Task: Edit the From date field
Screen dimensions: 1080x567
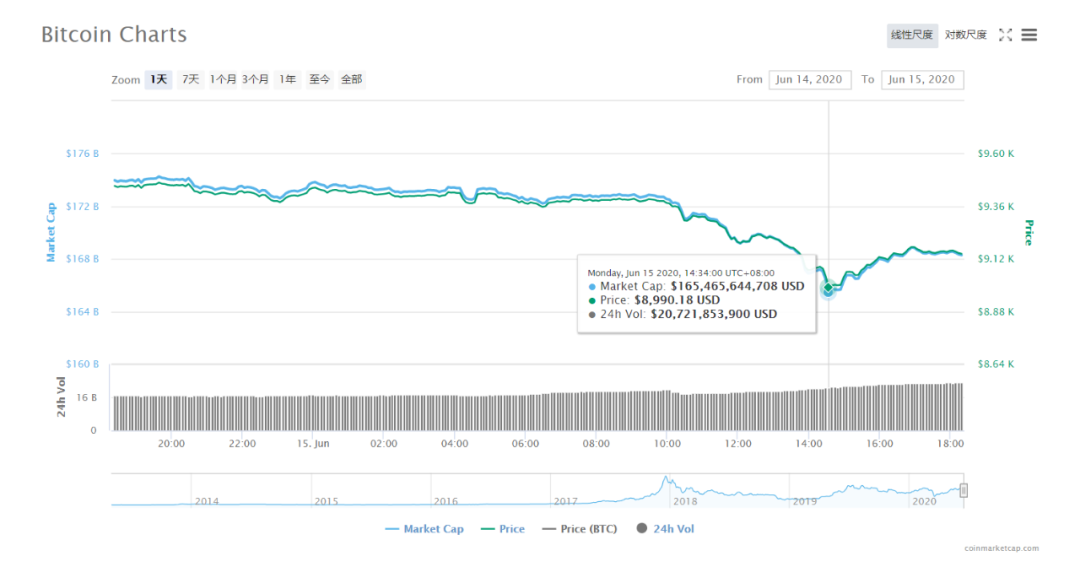Action: (810, 80)
